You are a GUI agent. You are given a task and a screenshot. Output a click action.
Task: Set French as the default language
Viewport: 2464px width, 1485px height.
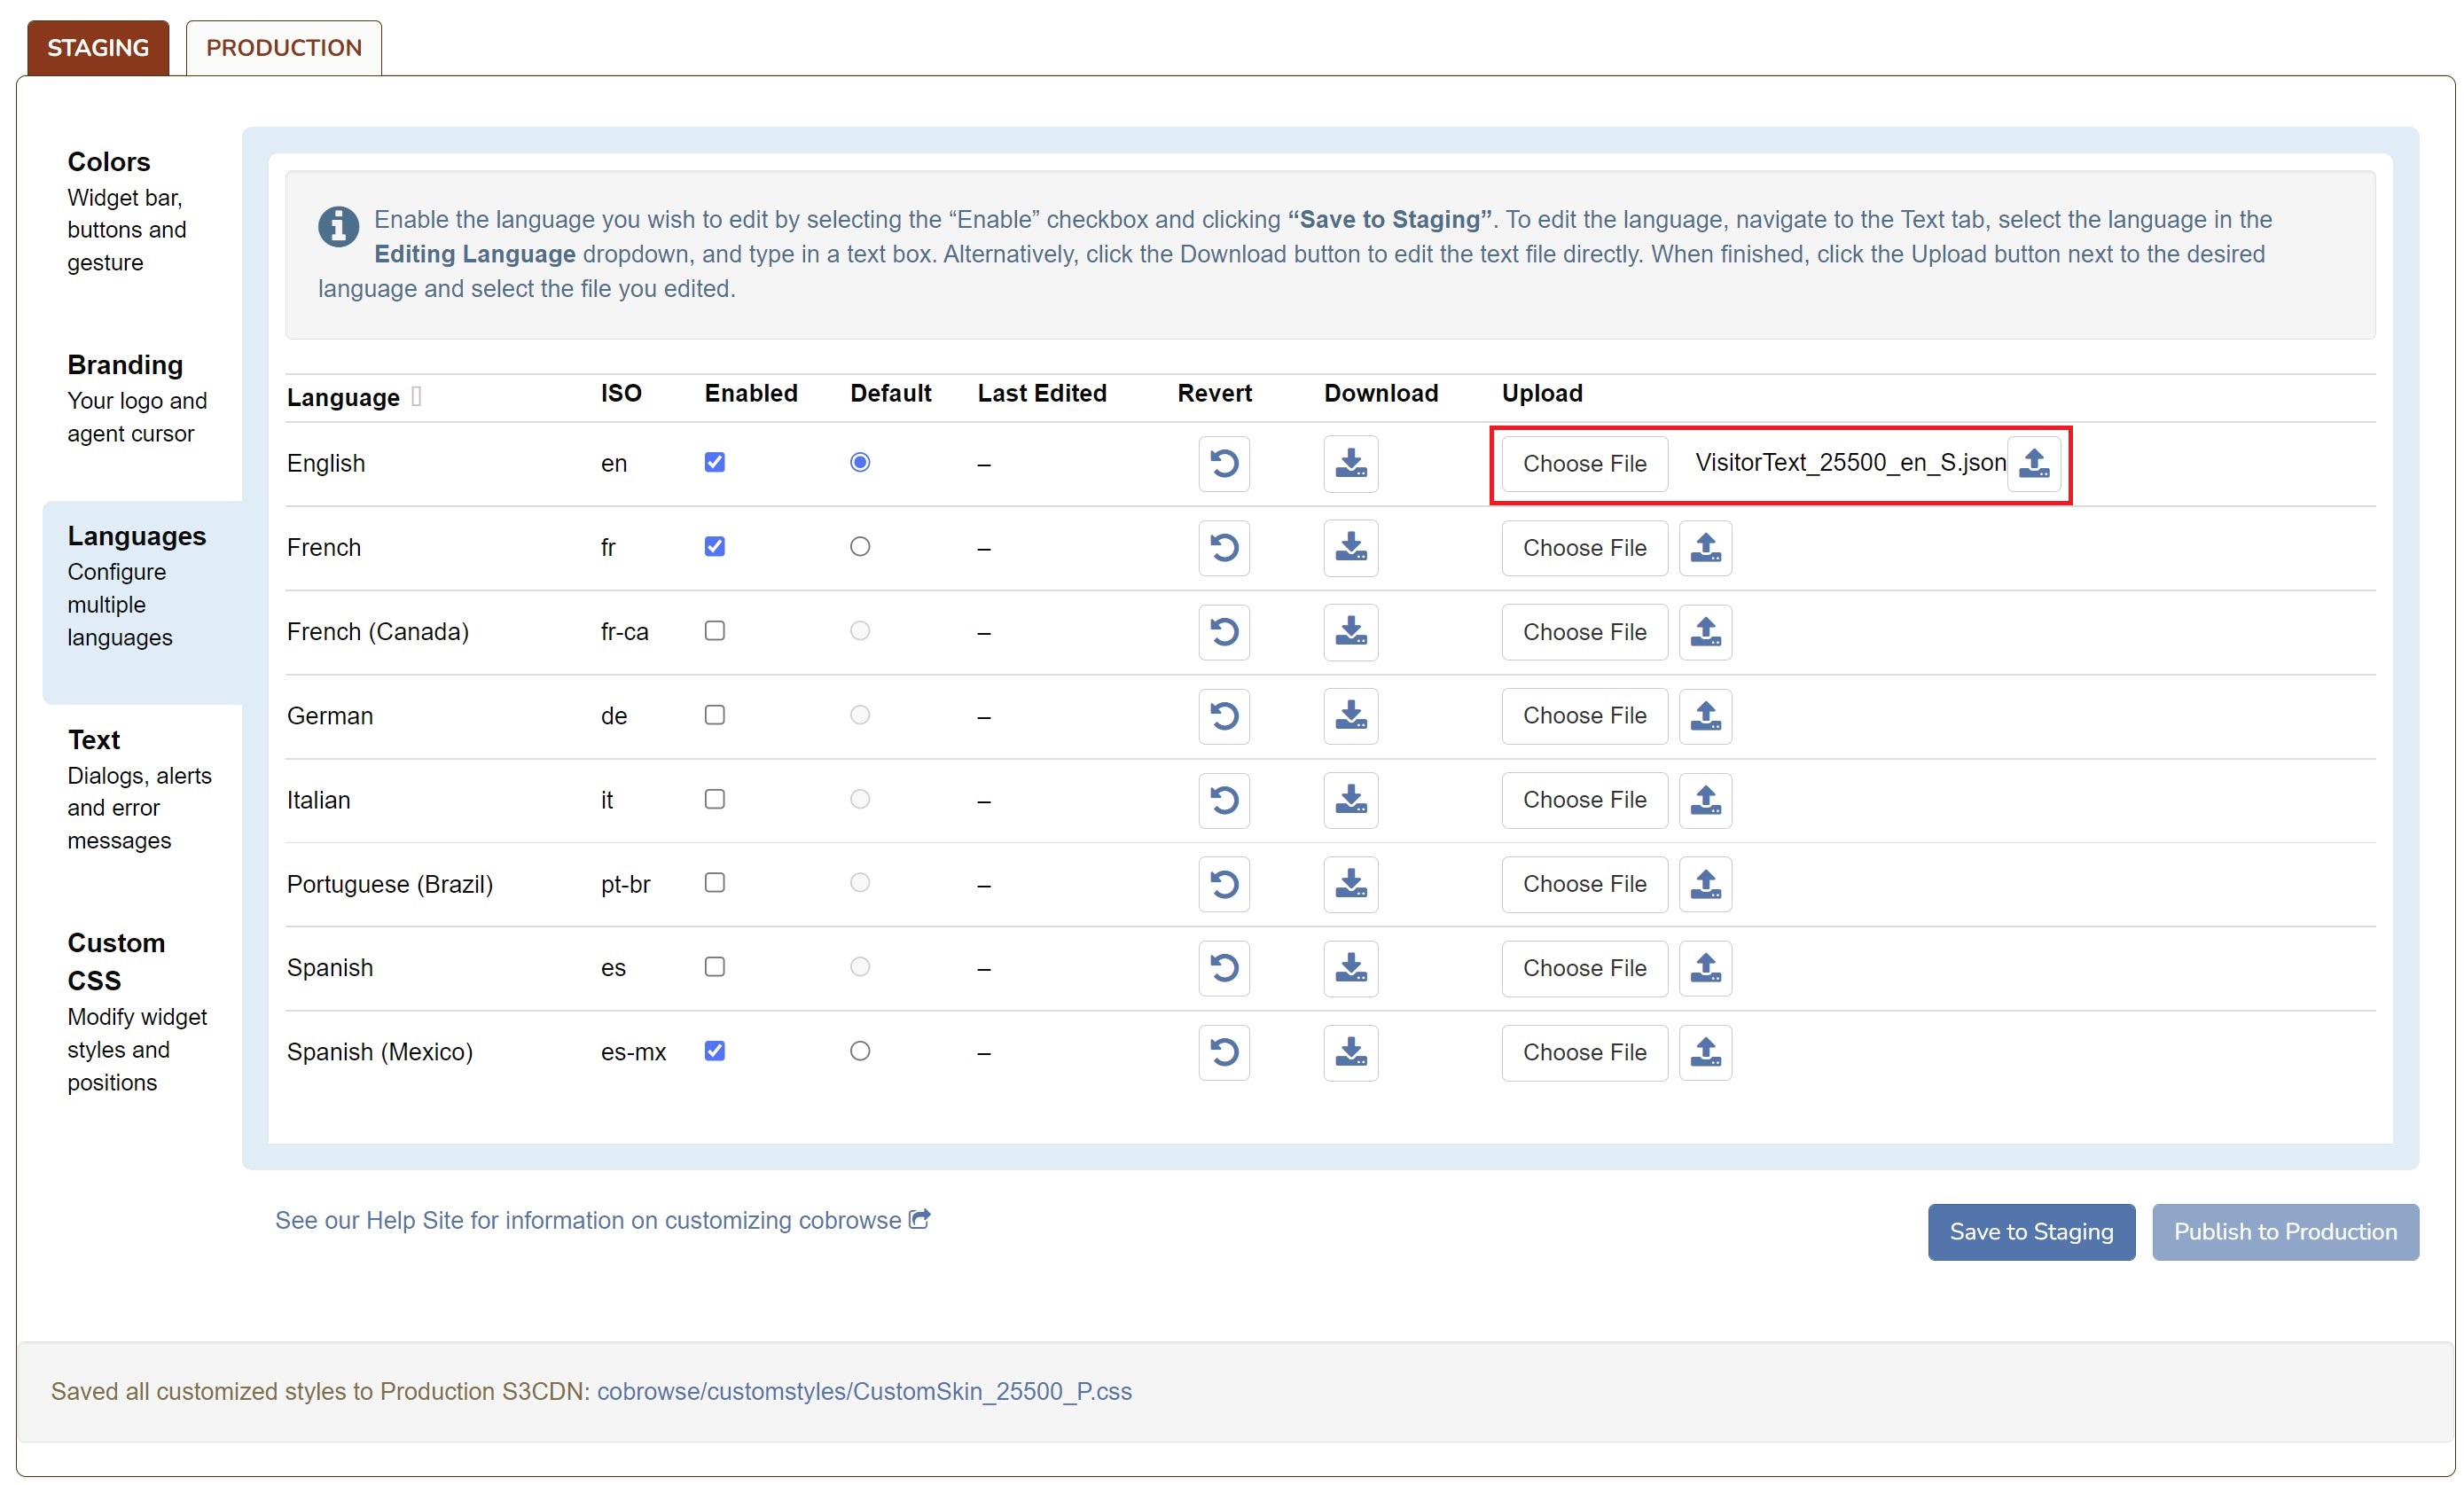point(859,546)
